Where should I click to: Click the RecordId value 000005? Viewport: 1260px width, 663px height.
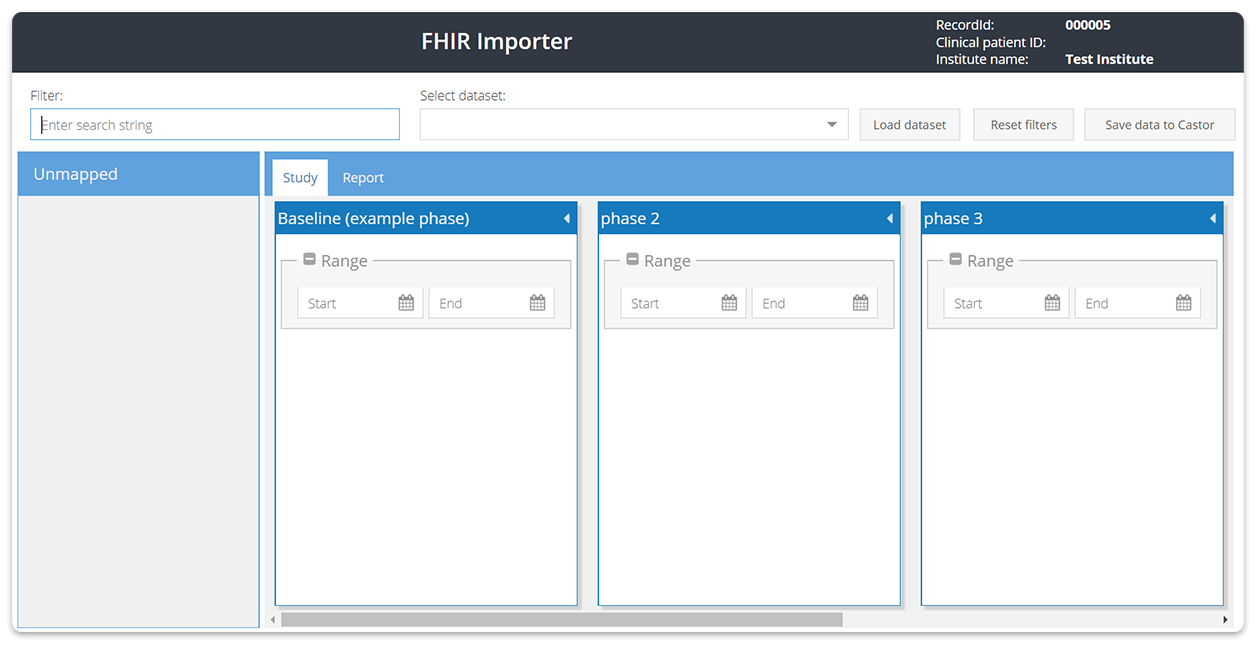pos(1088,25)
